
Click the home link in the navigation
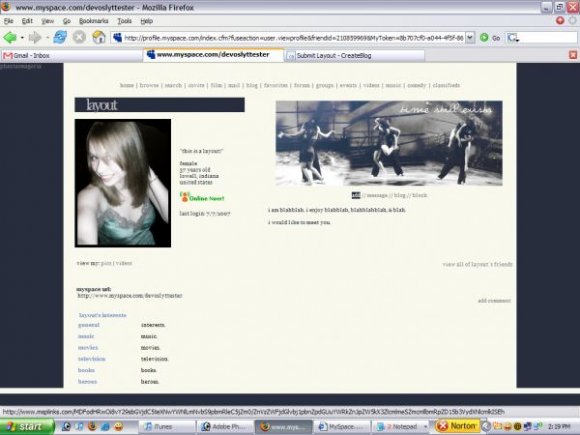(127, 85)
